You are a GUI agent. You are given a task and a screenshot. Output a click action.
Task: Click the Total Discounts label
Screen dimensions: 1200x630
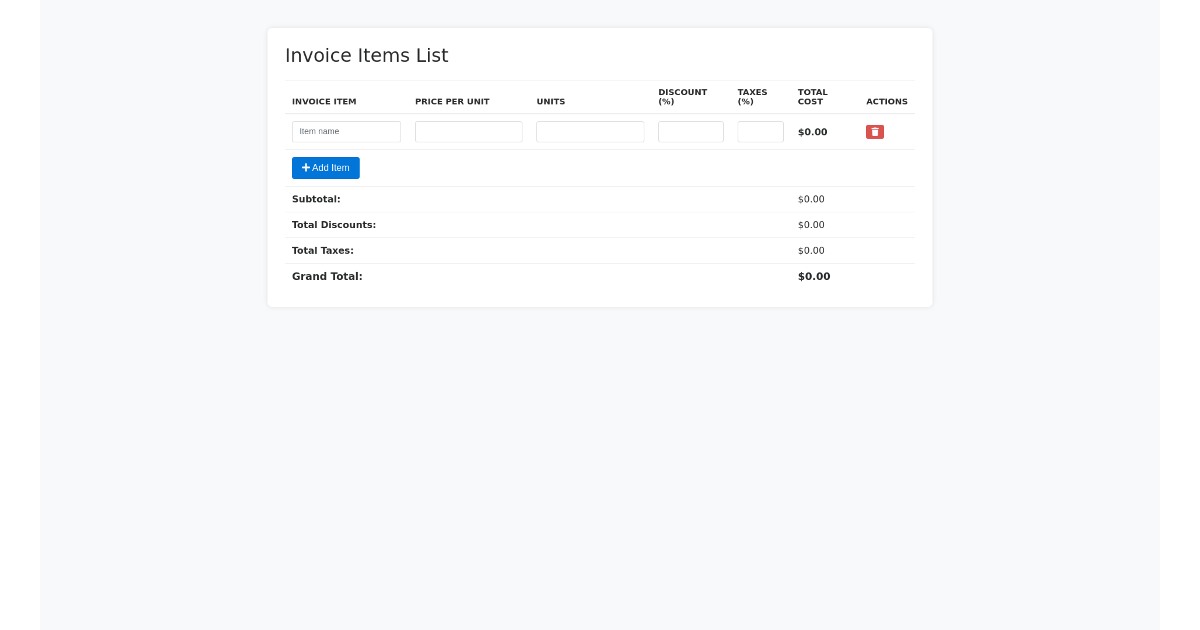pos(334,225)
